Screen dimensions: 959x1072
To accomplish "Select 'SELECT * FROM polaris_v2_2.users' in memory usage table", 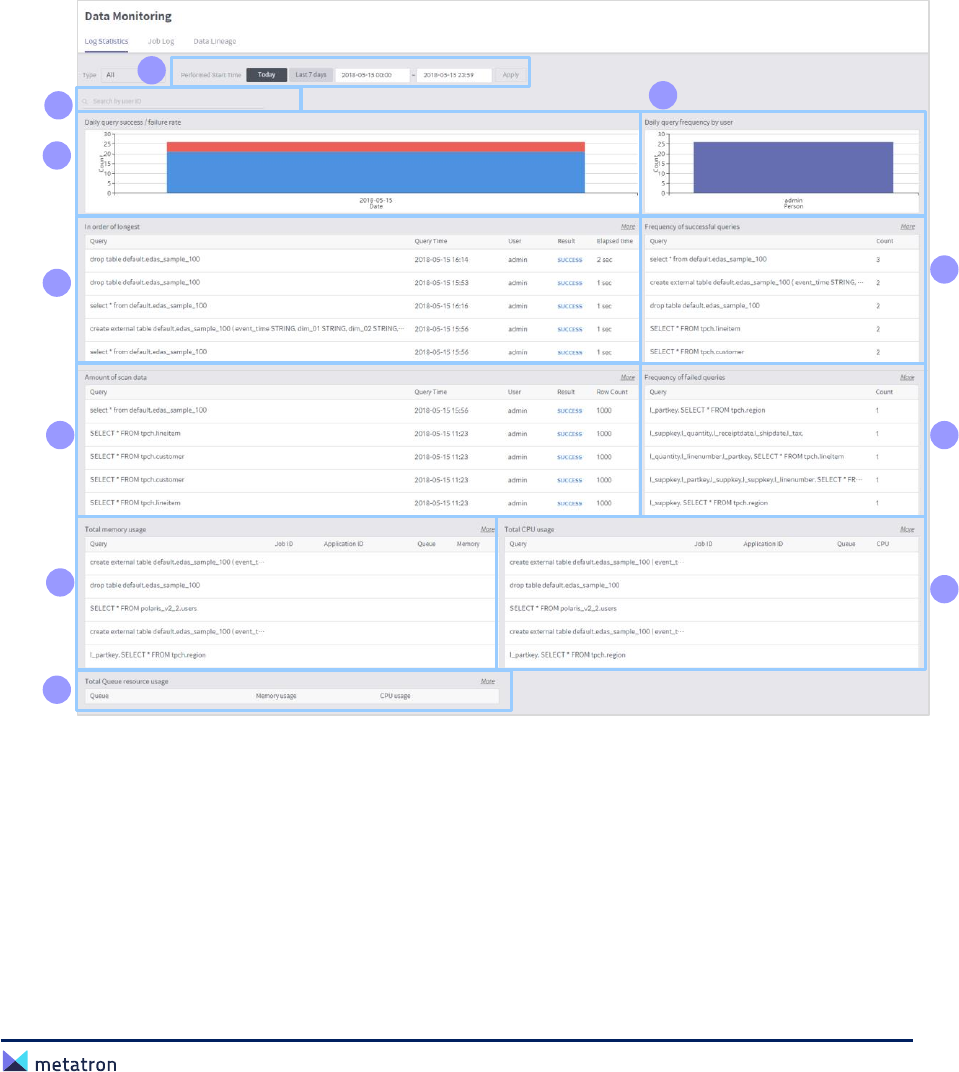I will [x=144, y=608].
